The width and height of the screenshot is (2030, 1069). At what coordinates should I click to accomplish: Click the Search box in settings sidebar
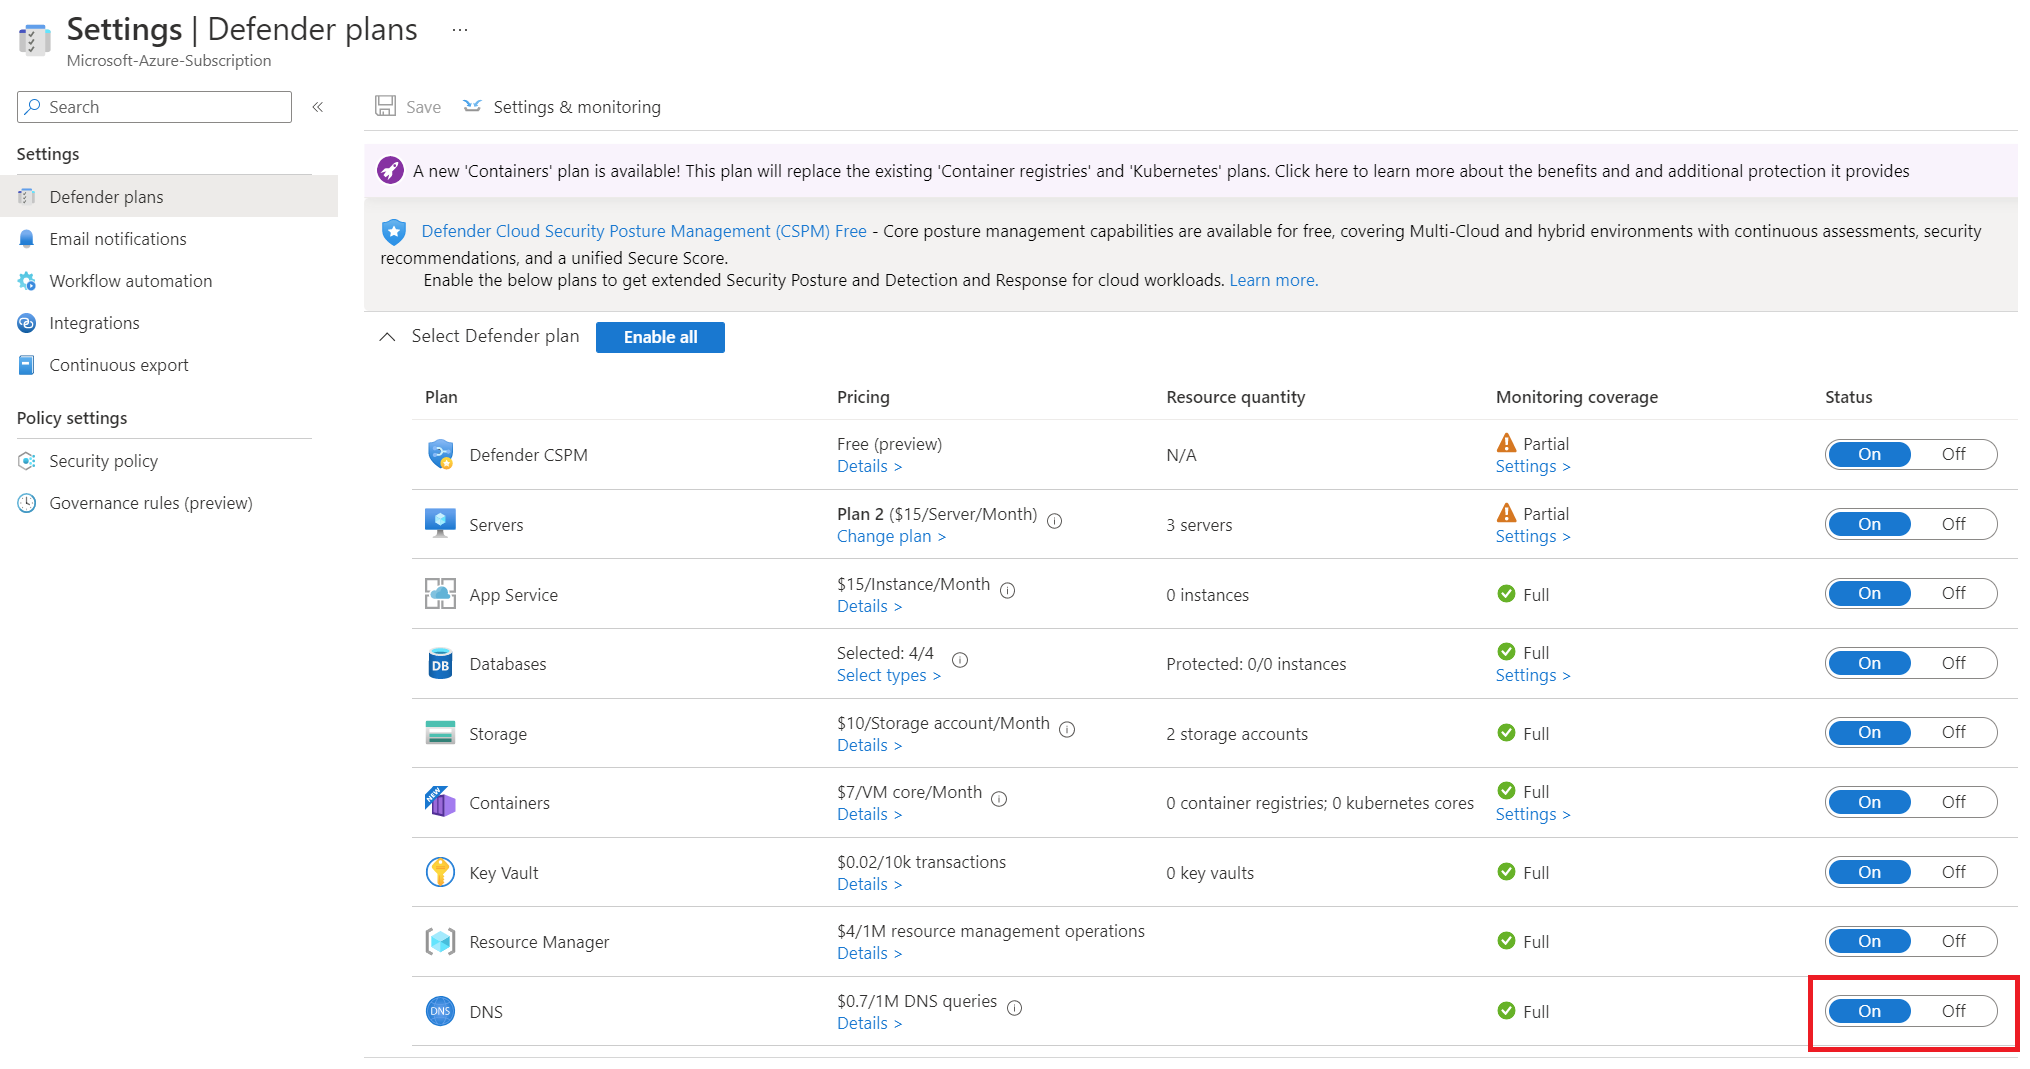point(154,107)
